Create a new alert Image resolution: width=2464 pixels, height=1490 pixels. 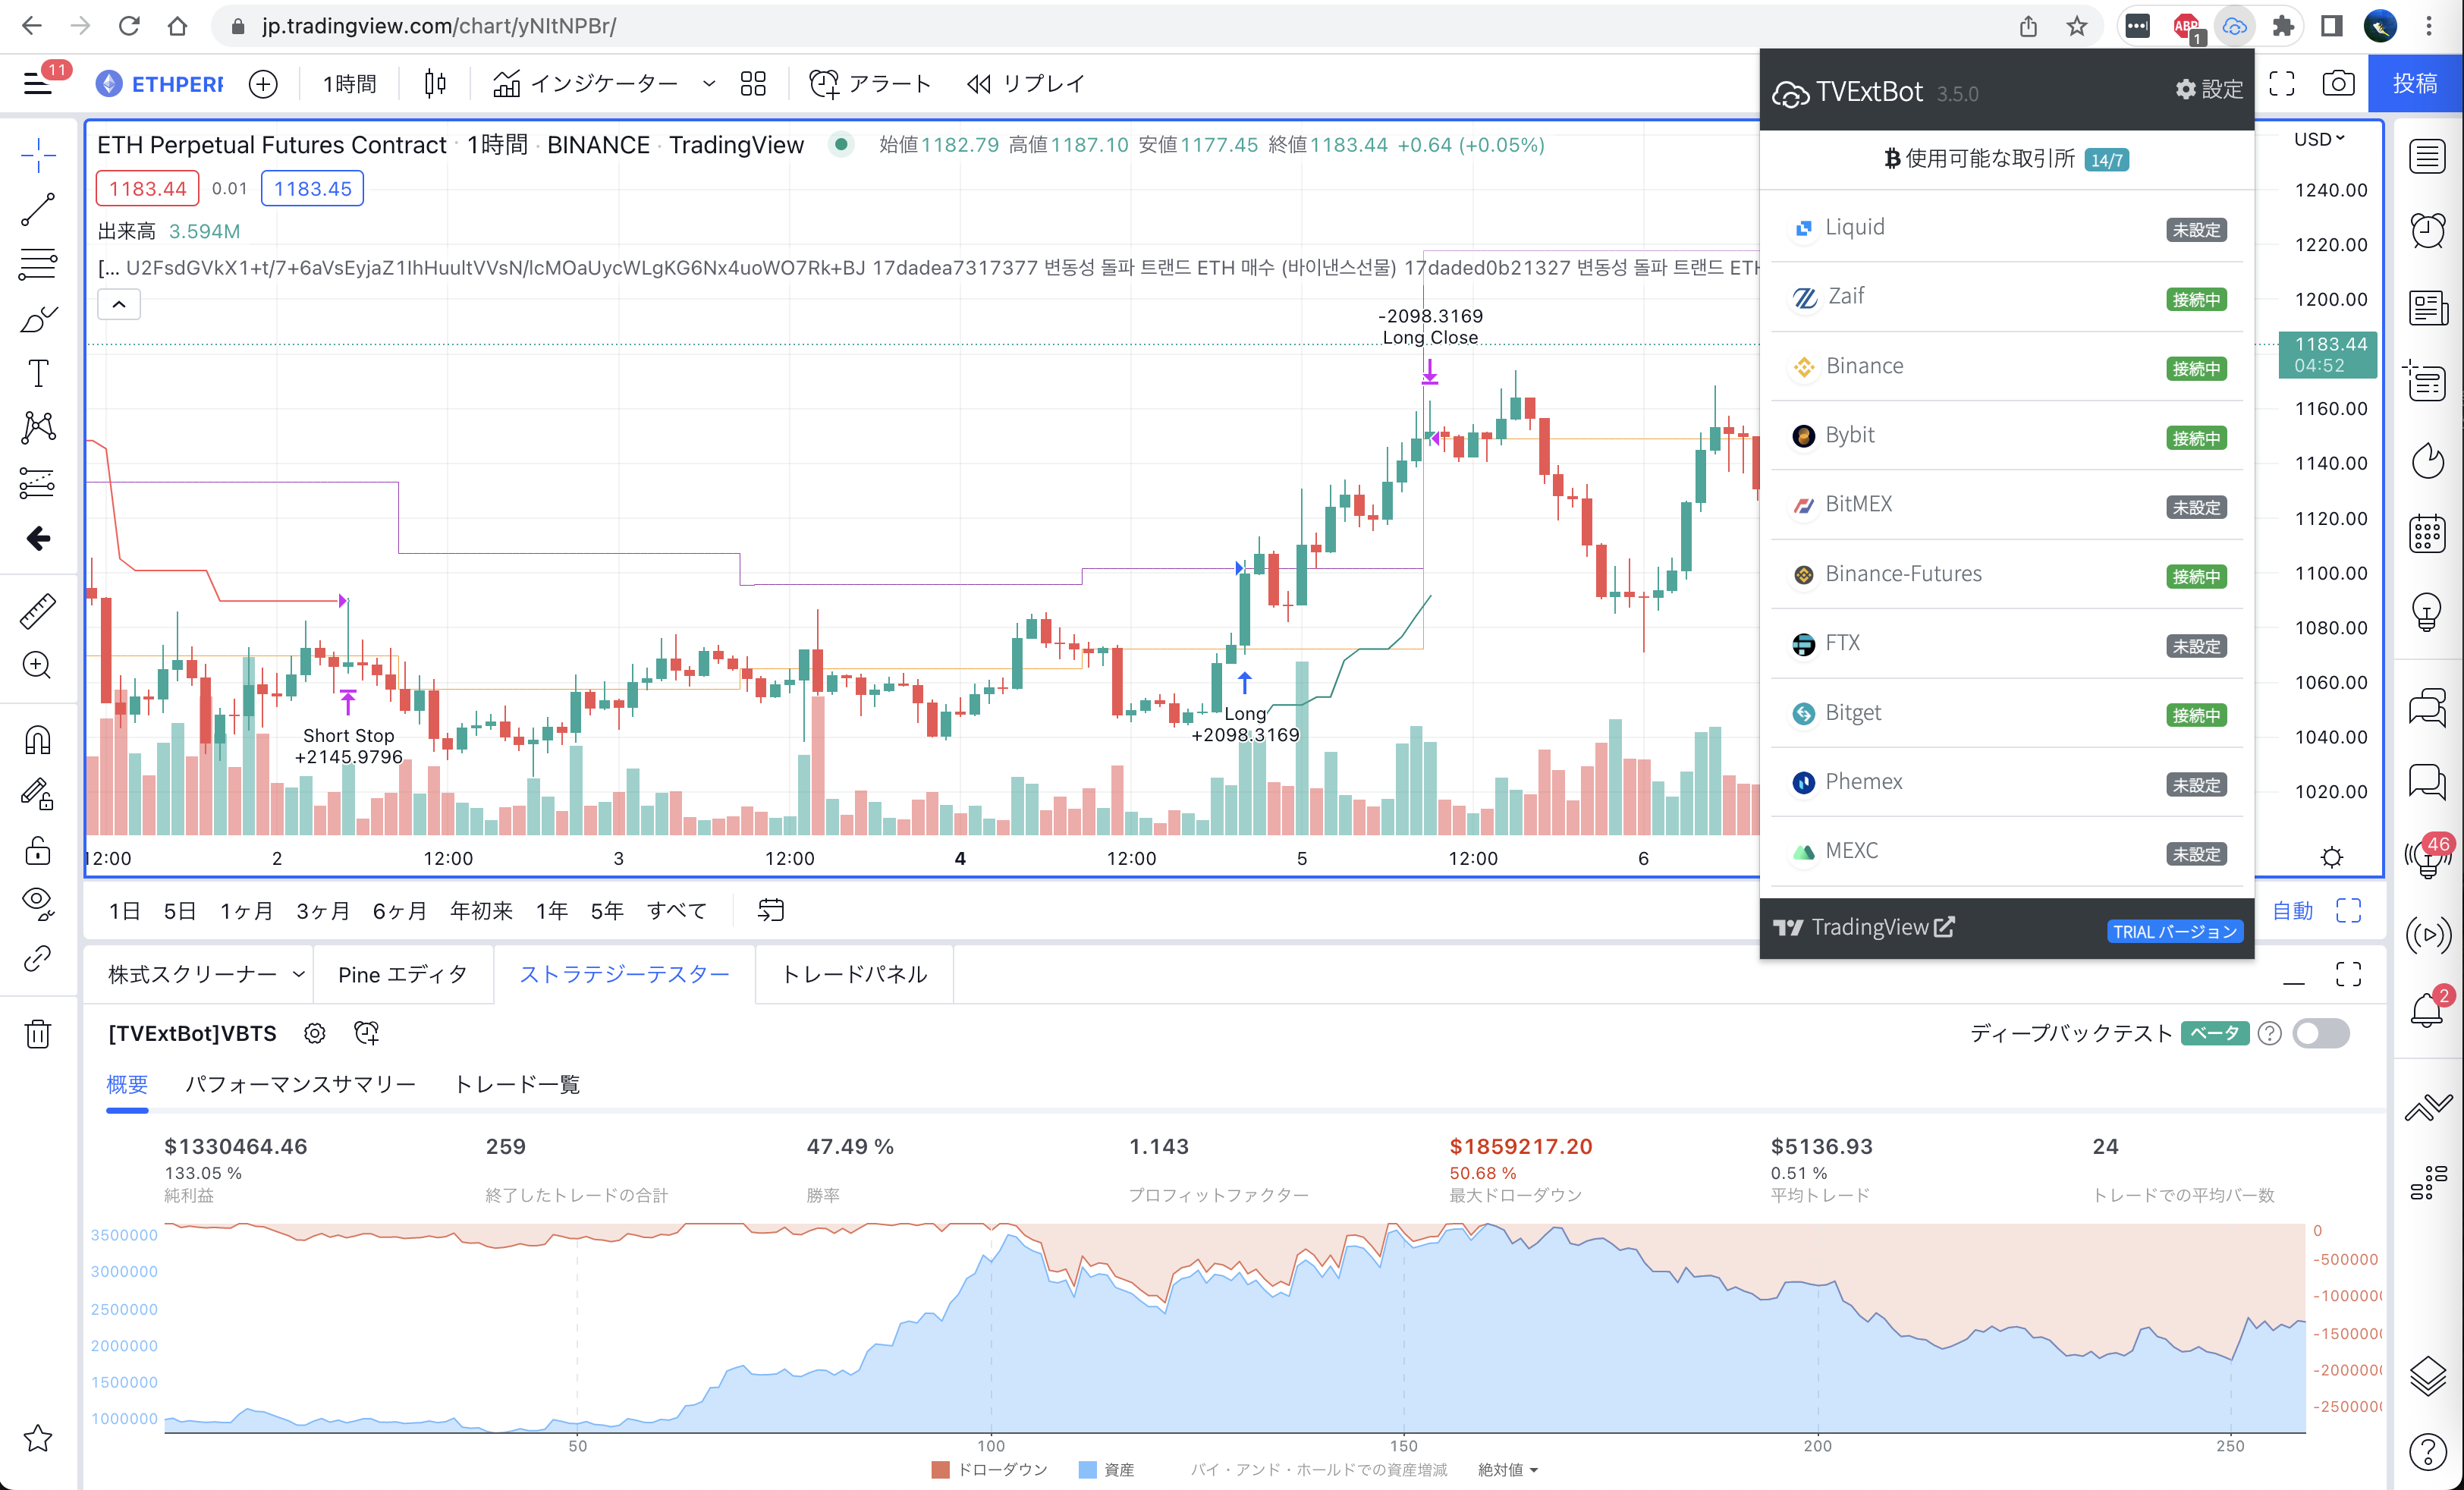click(x=869, y=84)
